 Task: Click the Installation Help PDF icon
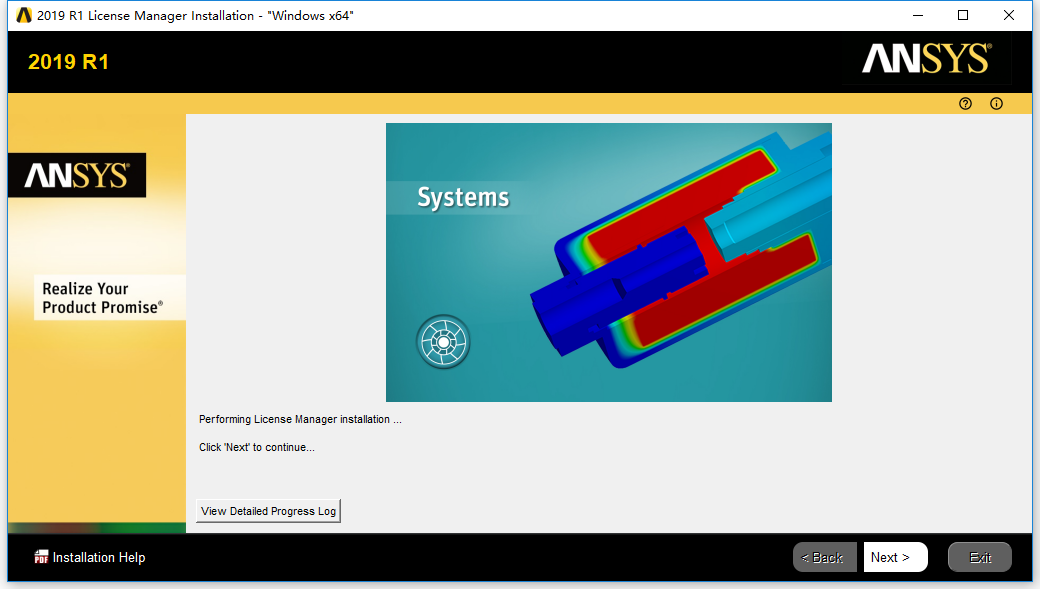pyautogui.click(x=41, y=557)
